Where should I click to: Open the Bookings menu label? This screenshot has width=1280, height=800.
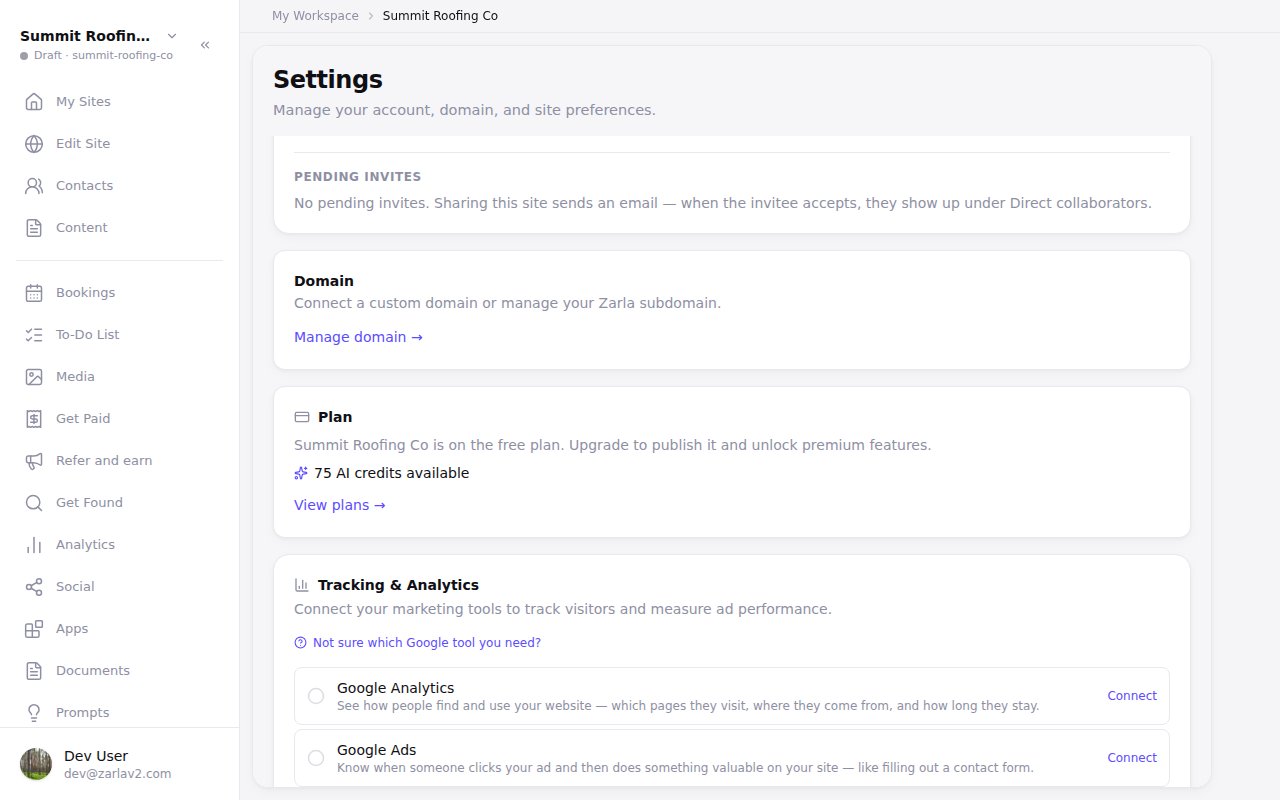(x=85, y=293)
